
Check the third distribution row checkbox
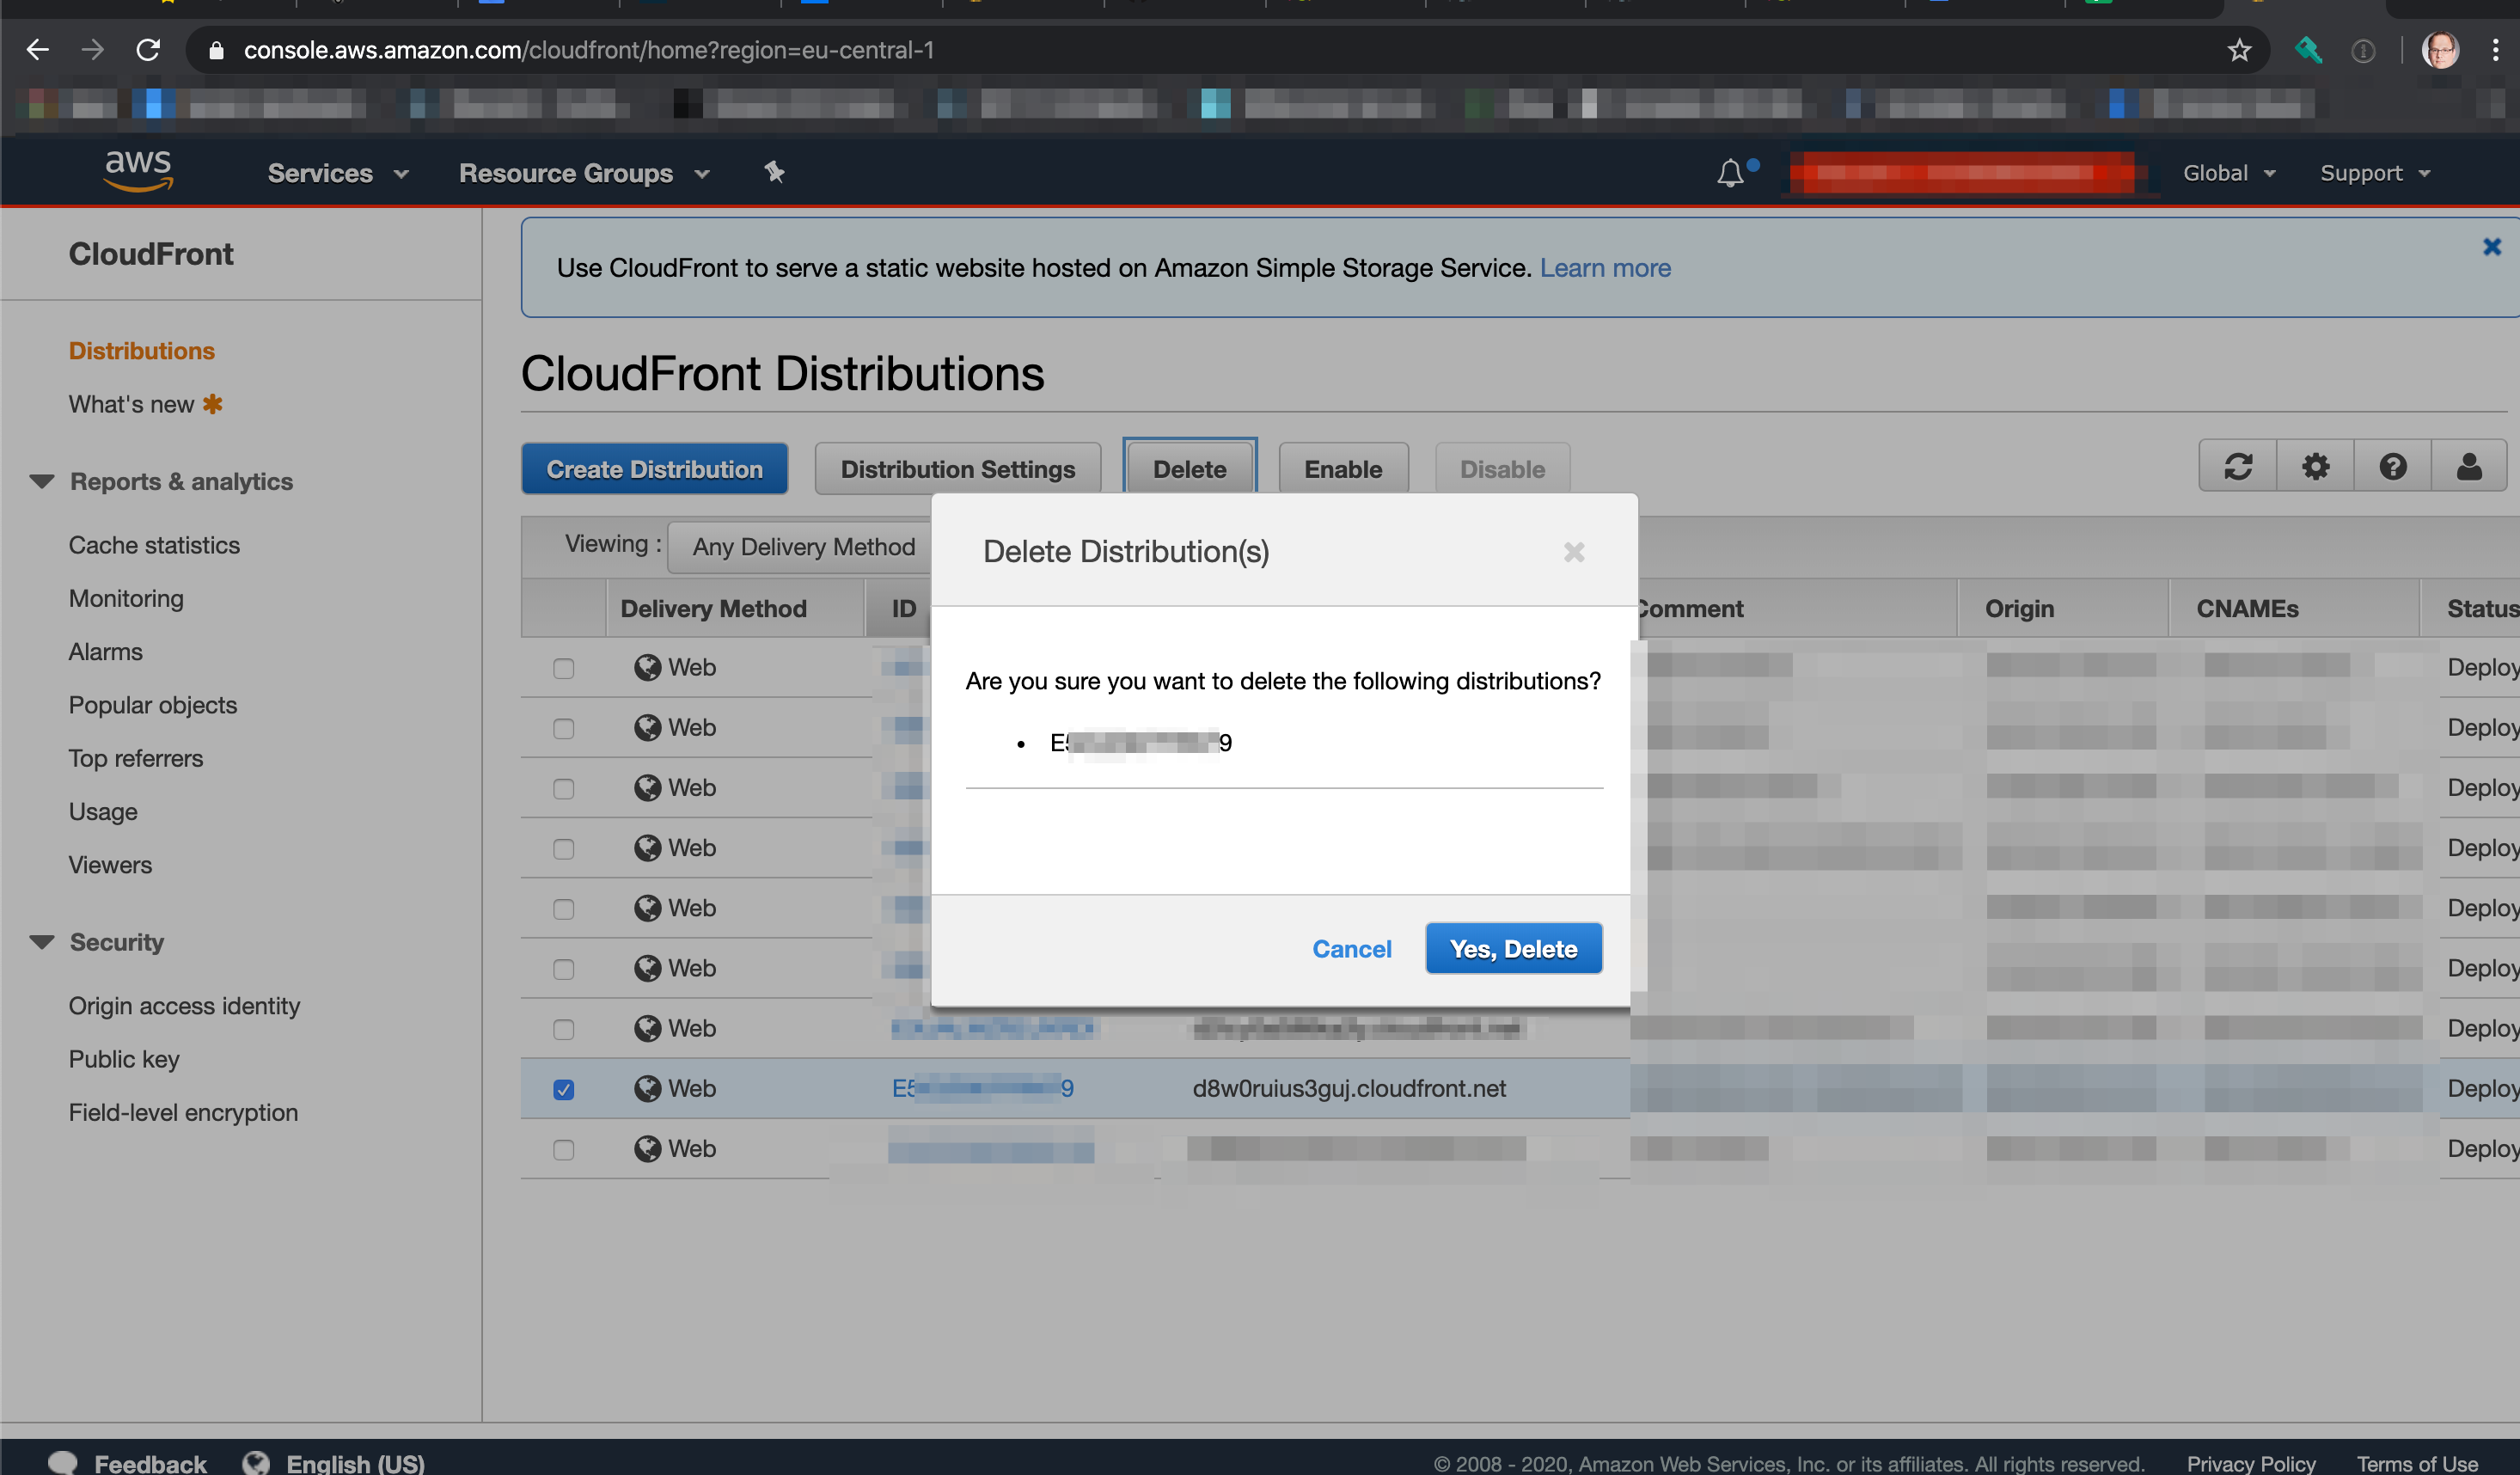[x=564, y=788]
